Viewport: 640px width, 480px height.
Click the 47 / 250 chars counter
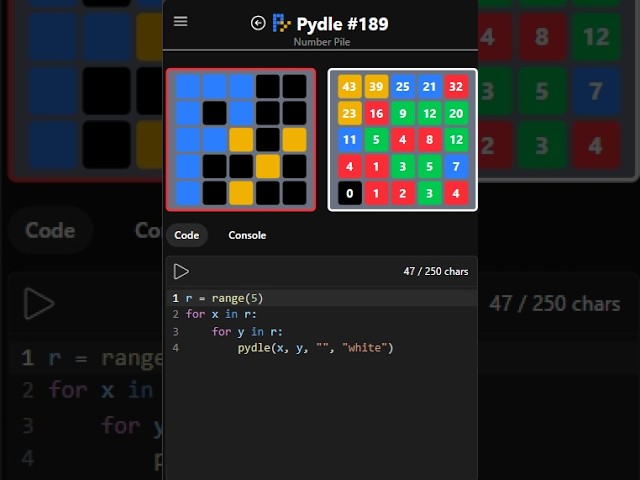[436, 271]
